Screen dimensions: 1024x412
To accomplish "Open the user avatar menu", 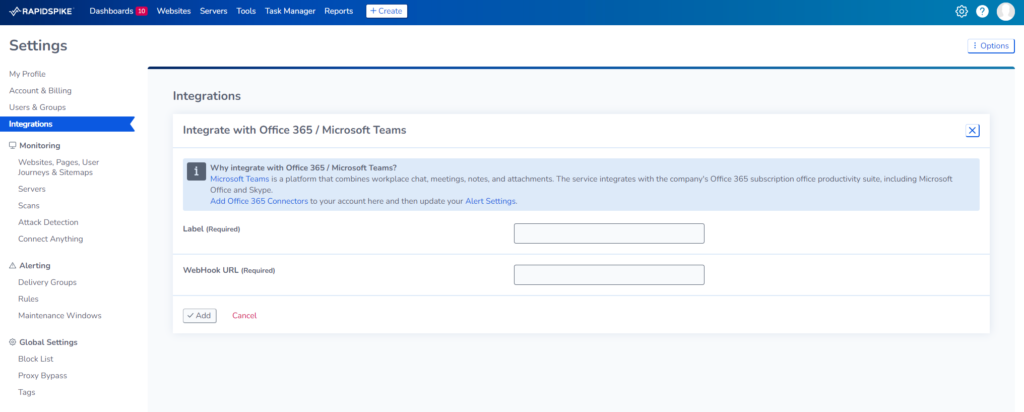I will tap(1006, 11).
